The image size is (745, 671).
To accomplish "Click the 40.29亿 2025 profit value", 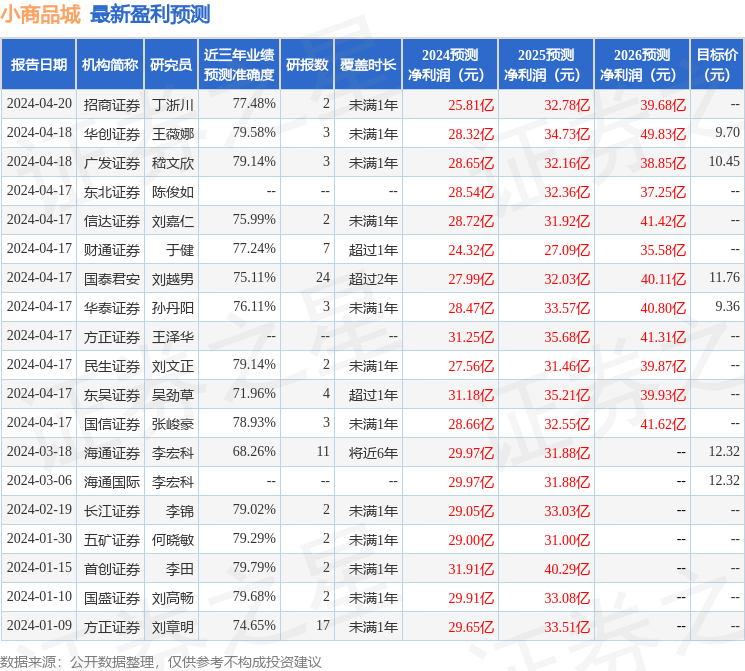I will click(x=567, y=569).
